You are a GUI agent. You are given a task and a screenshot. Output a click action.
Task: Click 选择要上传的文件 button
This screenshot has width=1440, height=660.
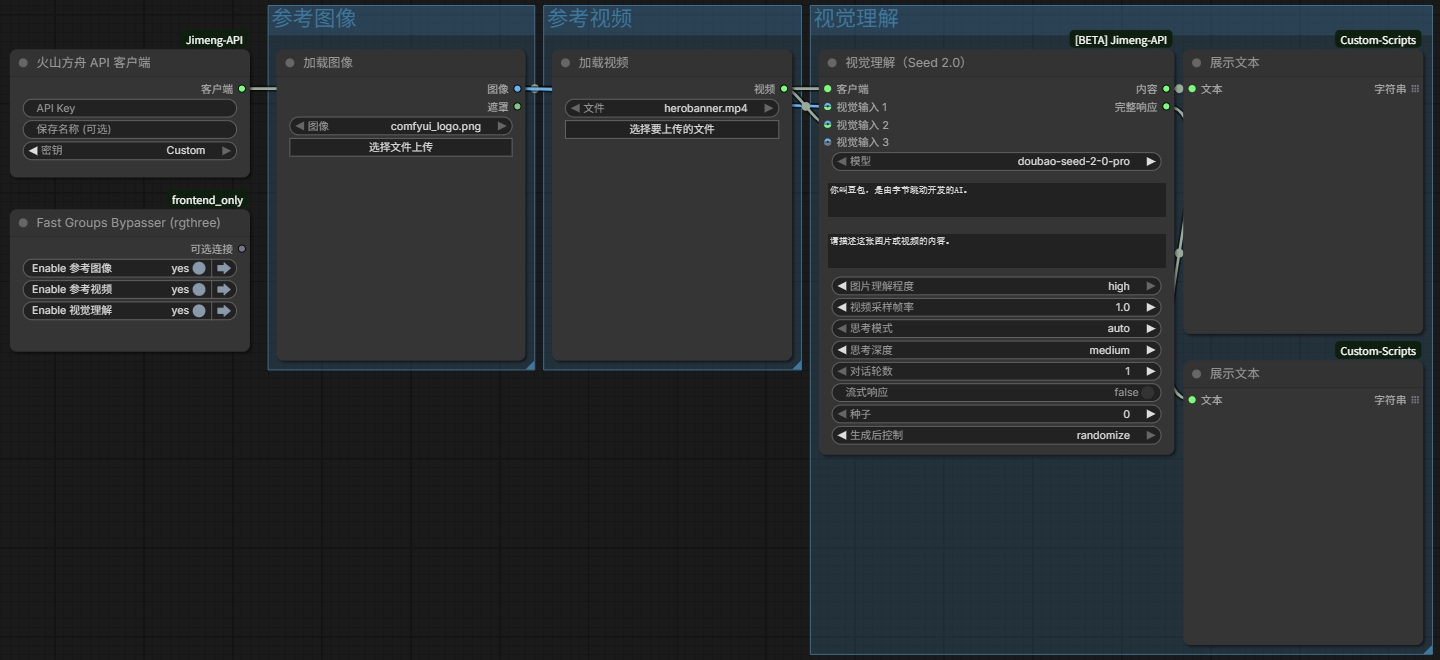pyautogui.click(x=672, y=129)
